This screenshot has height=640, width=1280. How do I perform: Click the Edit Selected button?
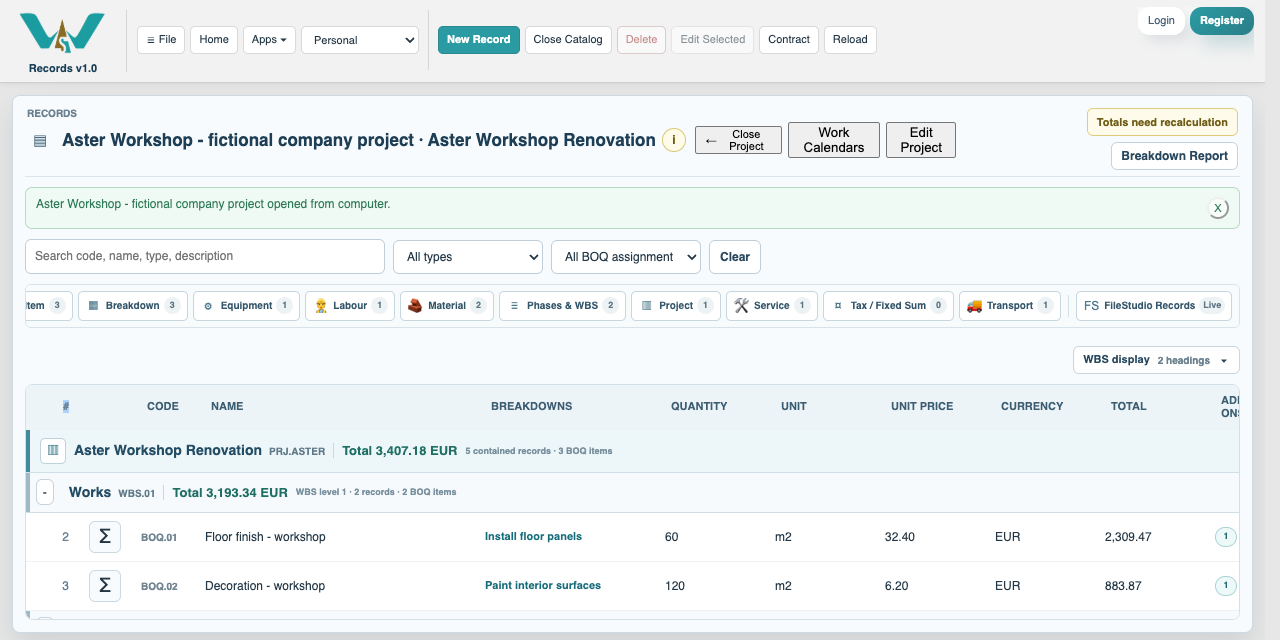(x=713, y=40)
